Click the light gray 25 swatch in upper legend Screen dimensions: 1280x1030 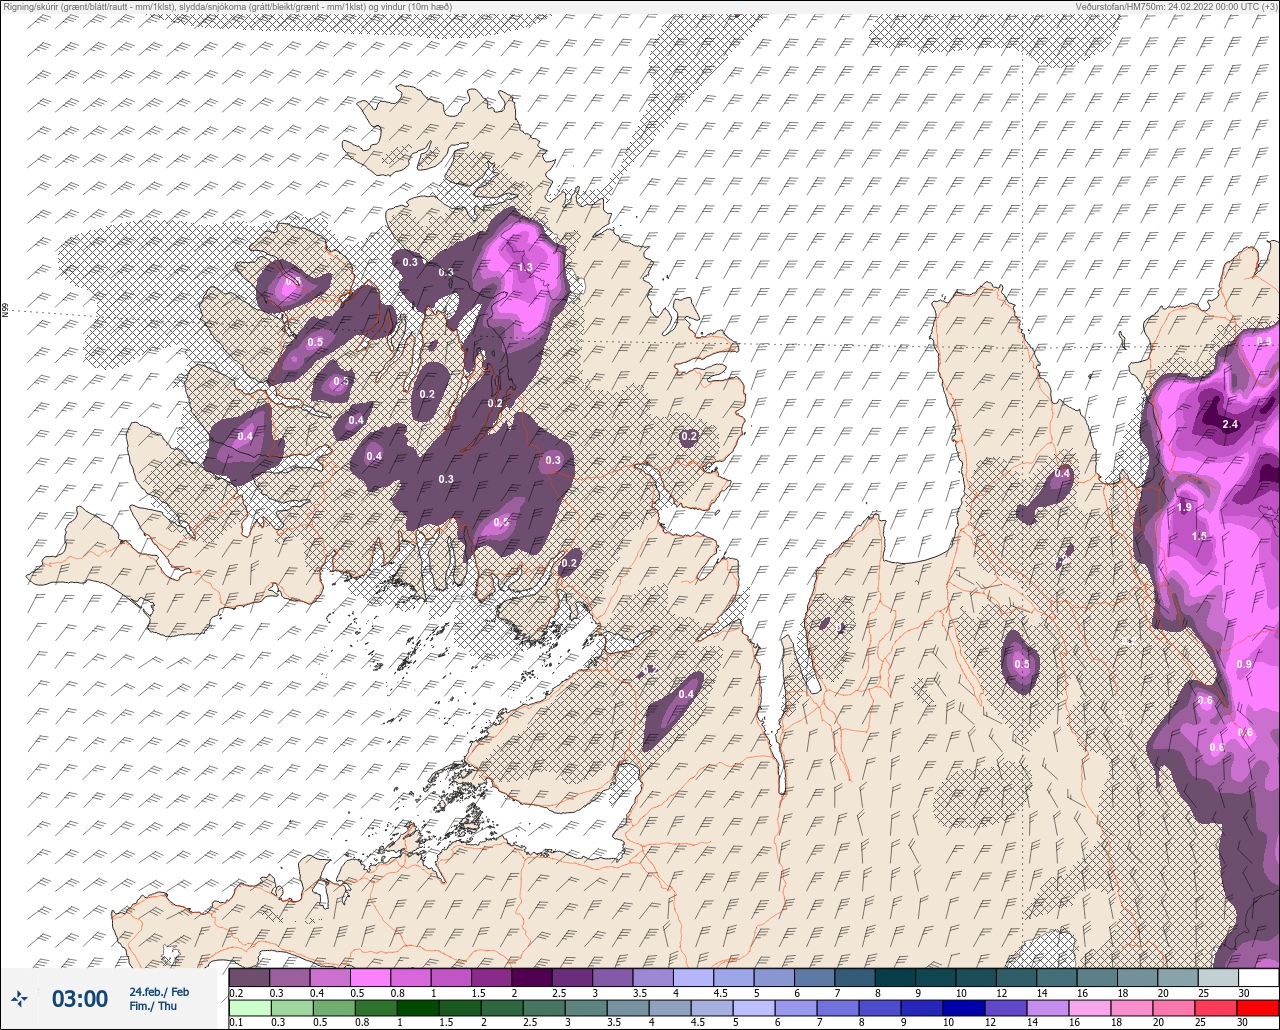click(x=1218, y=977)
